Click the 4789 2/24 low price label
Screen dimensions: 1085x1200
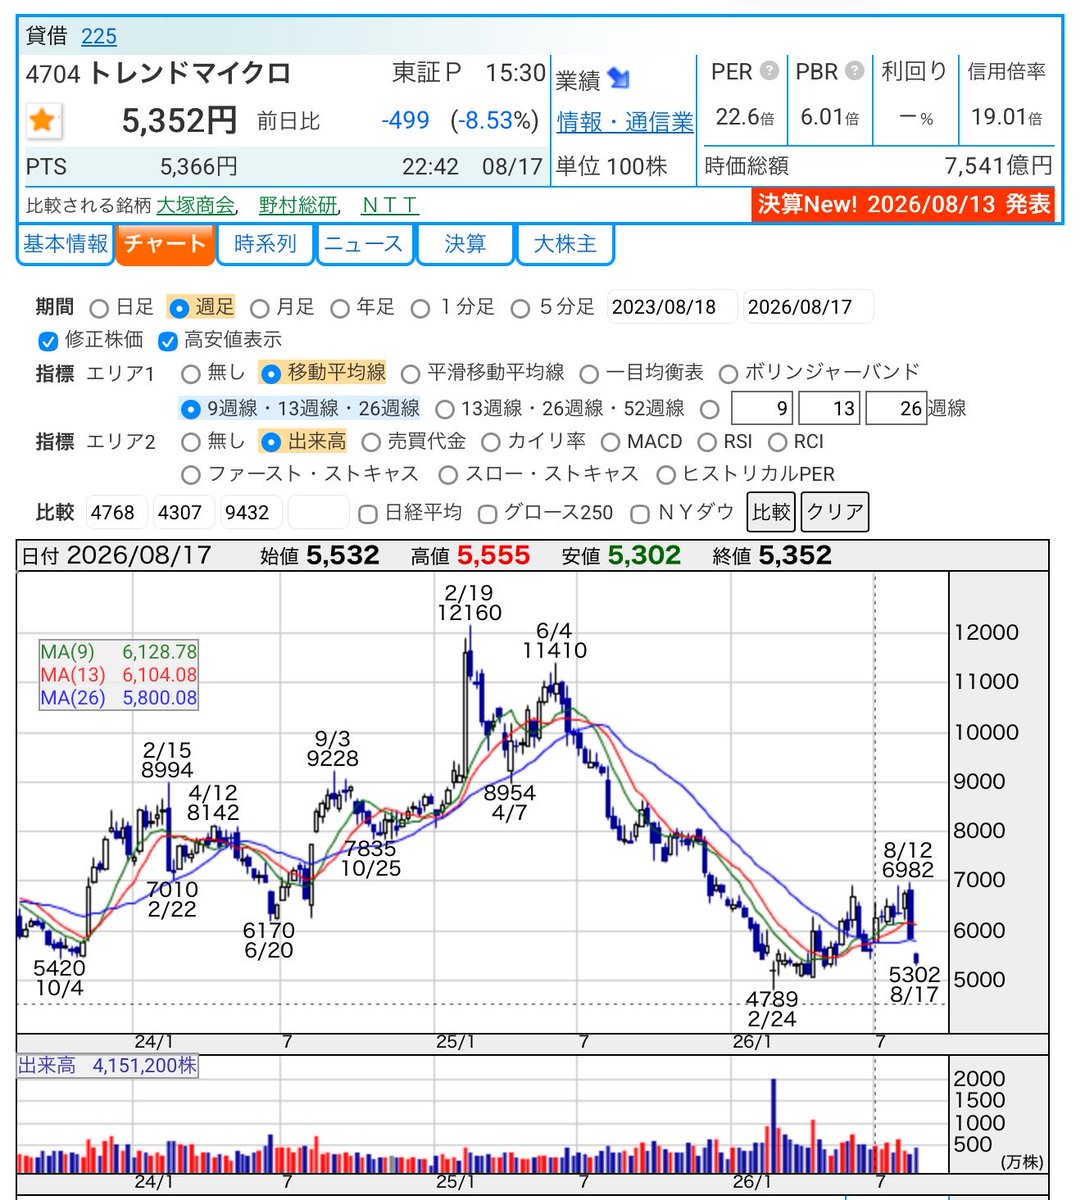click(772, 1009)
